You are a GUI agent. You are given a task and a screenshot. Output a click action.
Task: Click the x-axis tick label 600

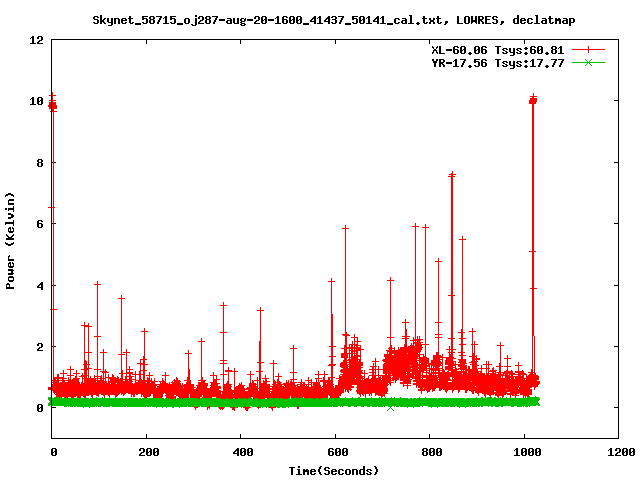[338, 452]
